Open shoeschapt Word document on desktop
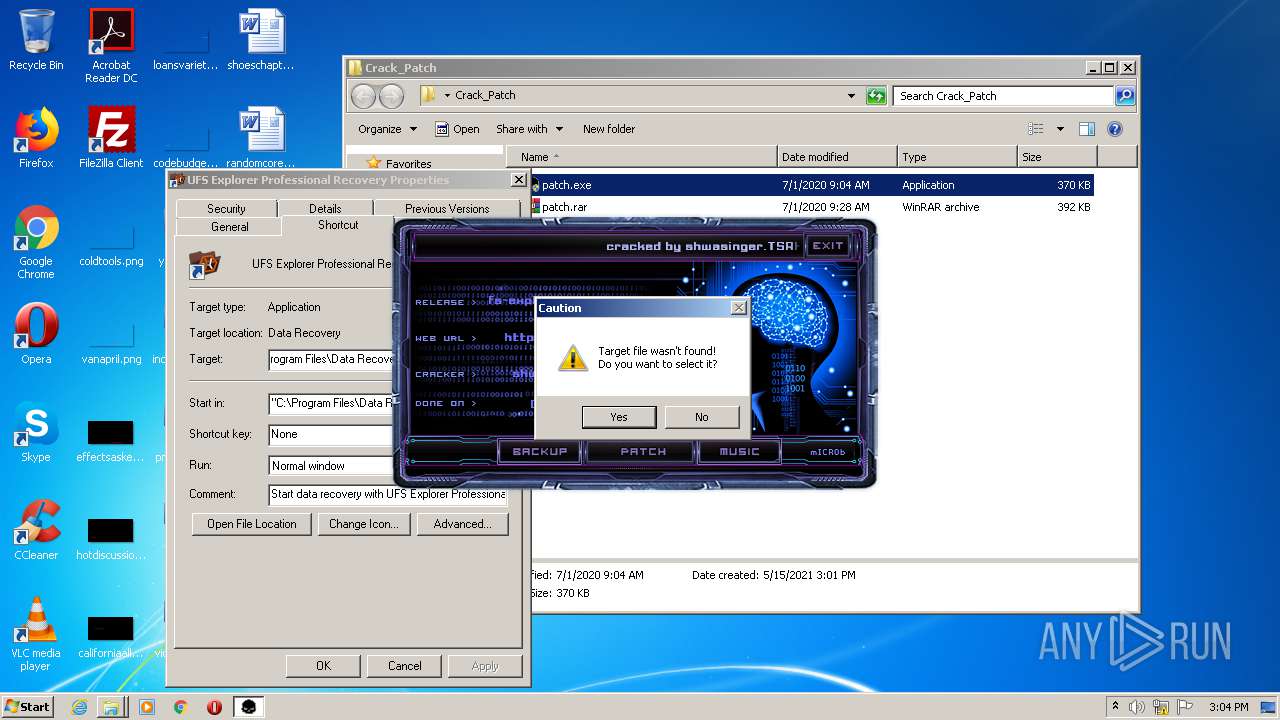Viewport: 1280px width, 720px height. (x=261, y=40)
